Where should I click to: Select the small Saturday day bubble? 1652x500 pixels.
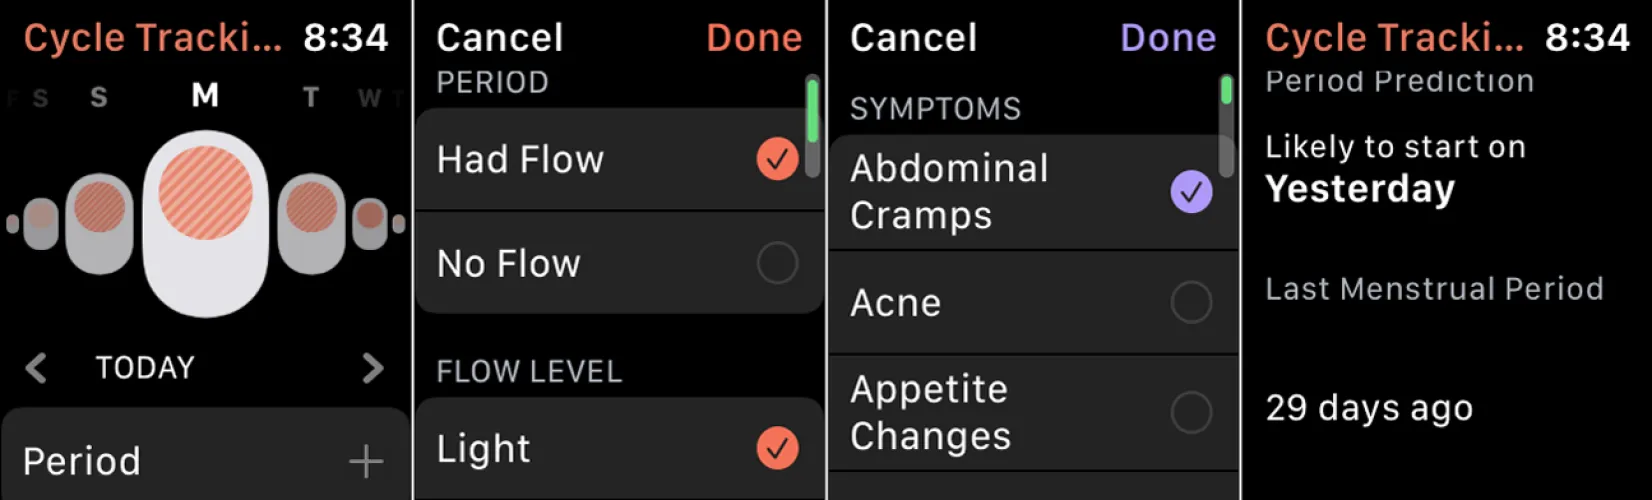tap(41, 222)
